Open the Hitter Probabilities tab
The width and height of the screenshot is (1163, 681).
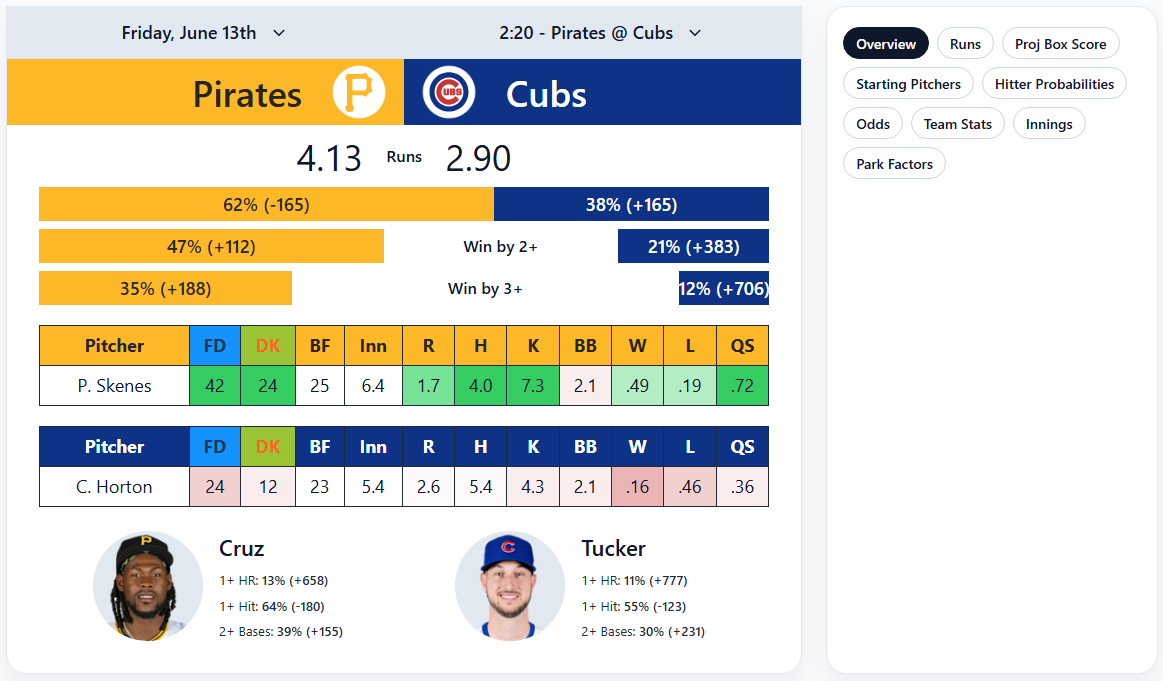coord(1054,83)
